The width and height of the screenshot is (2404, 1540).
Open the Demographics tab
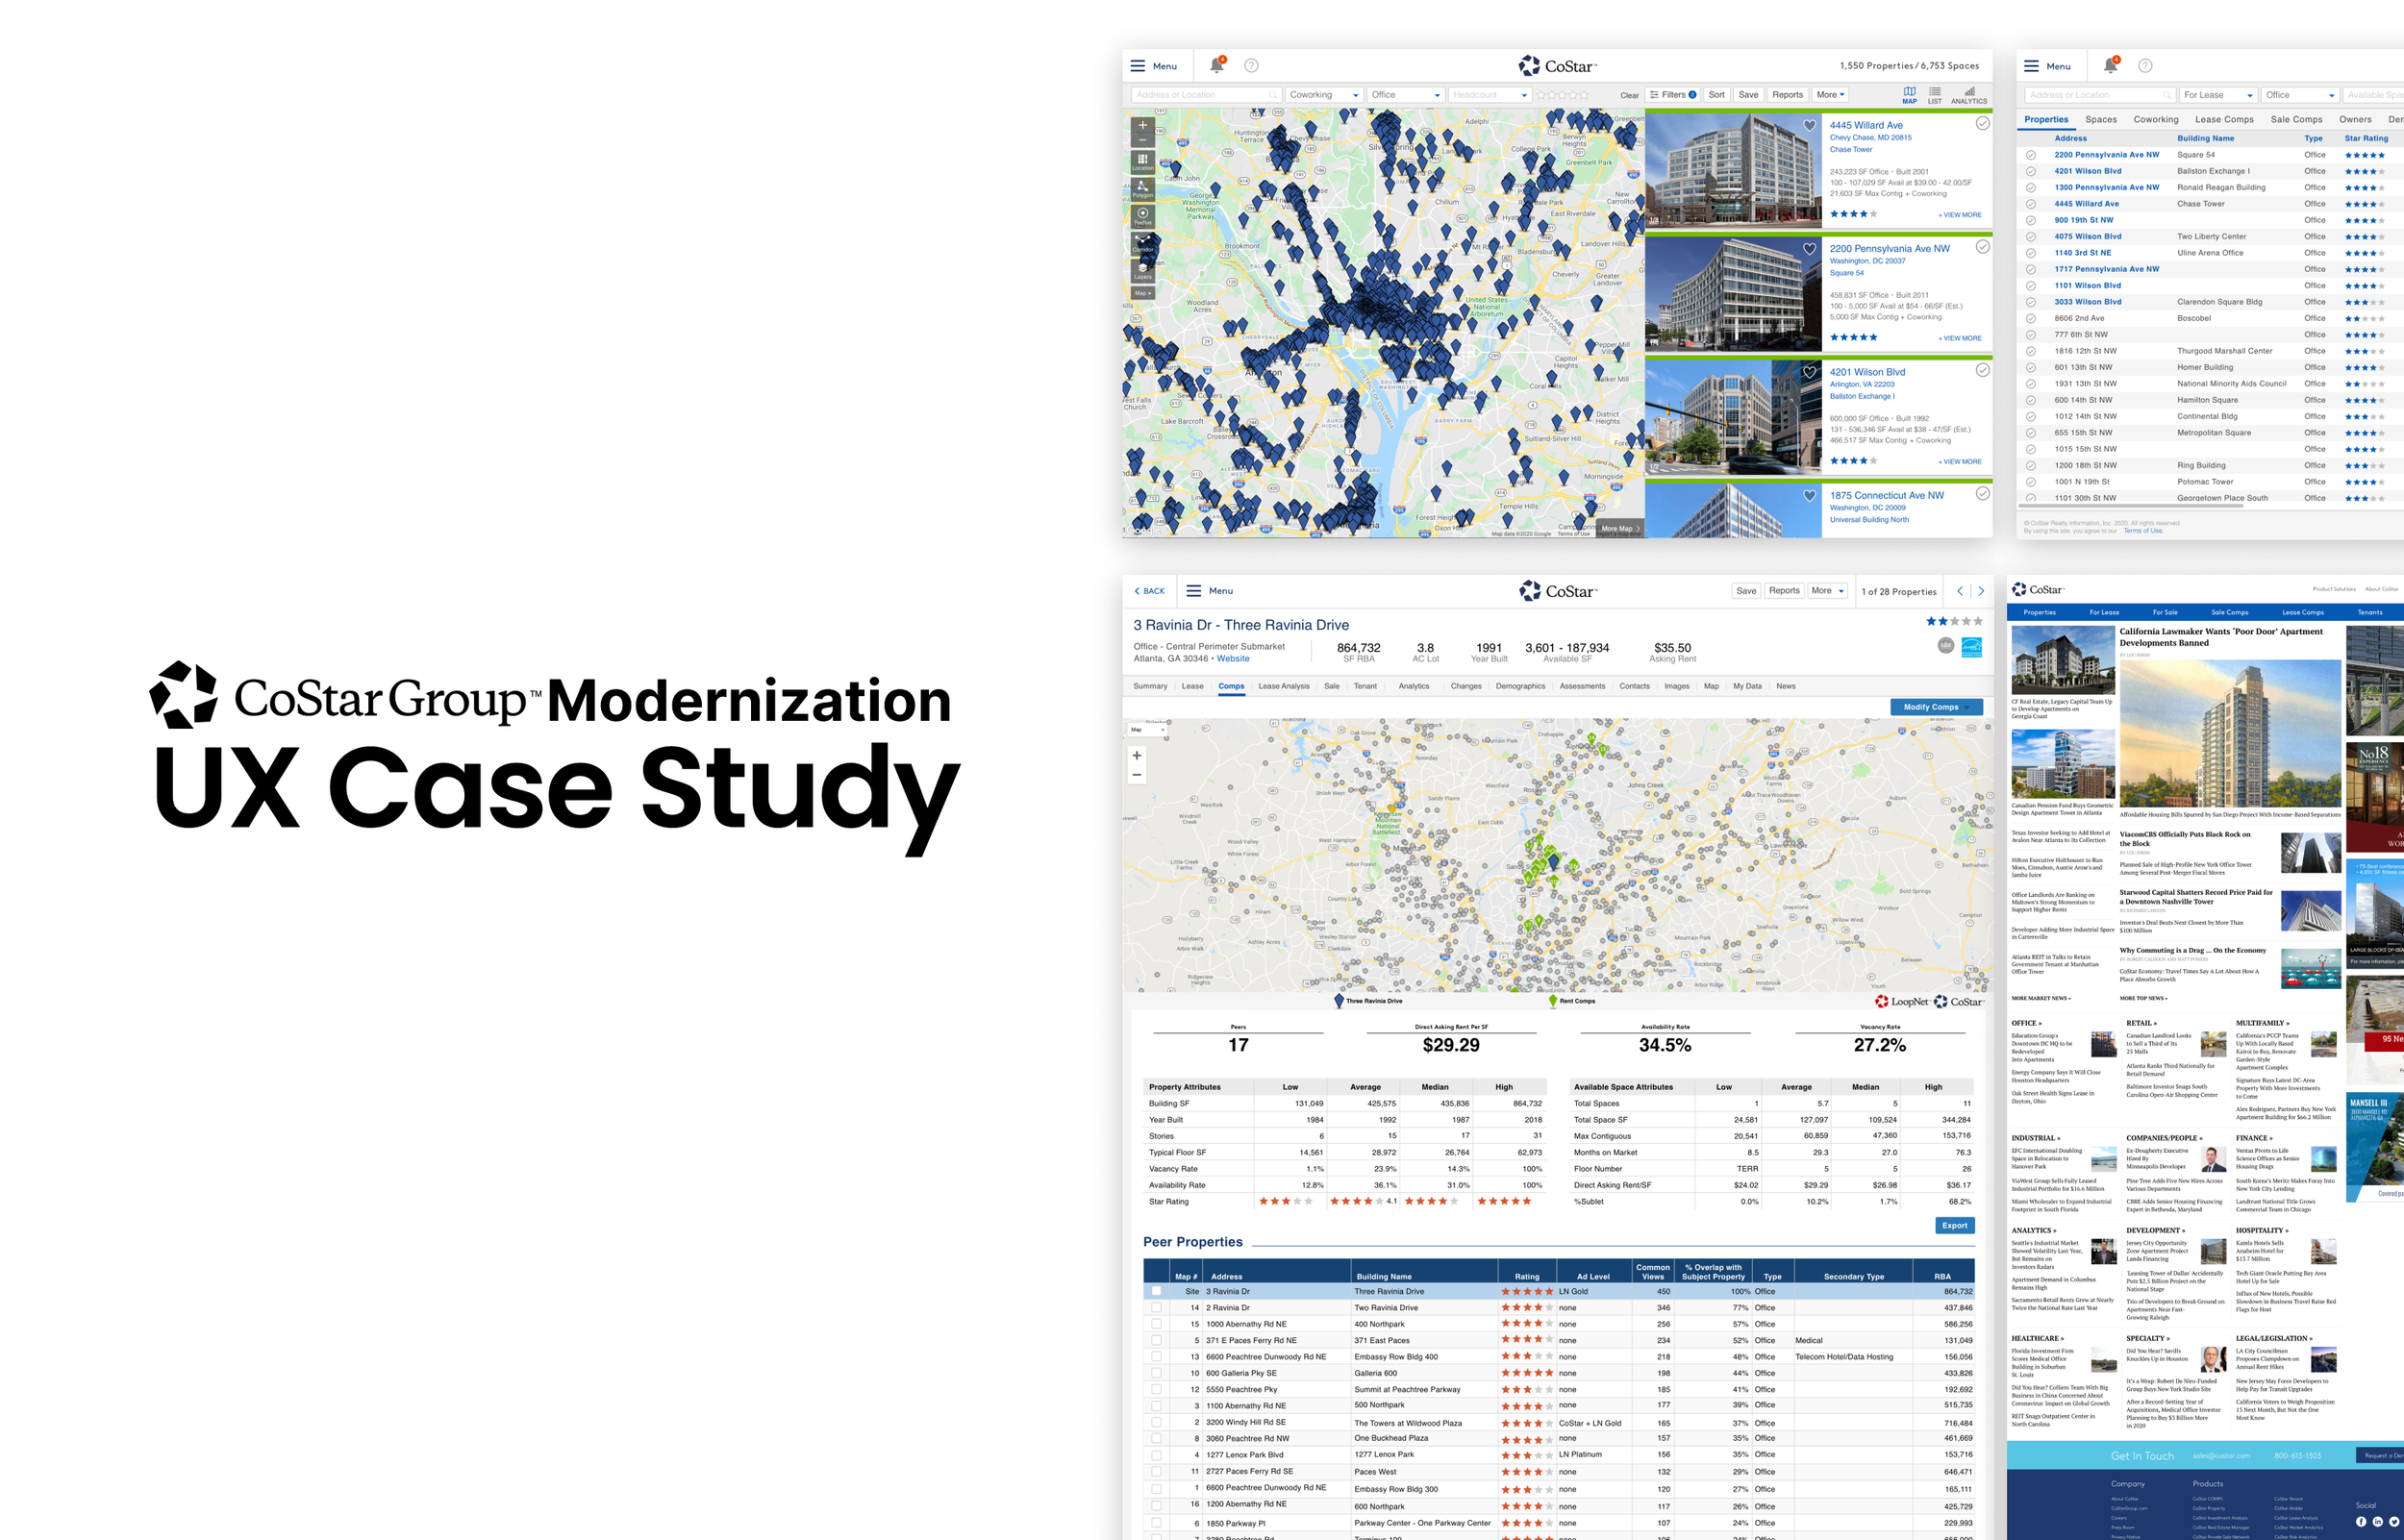(1520, 686)
